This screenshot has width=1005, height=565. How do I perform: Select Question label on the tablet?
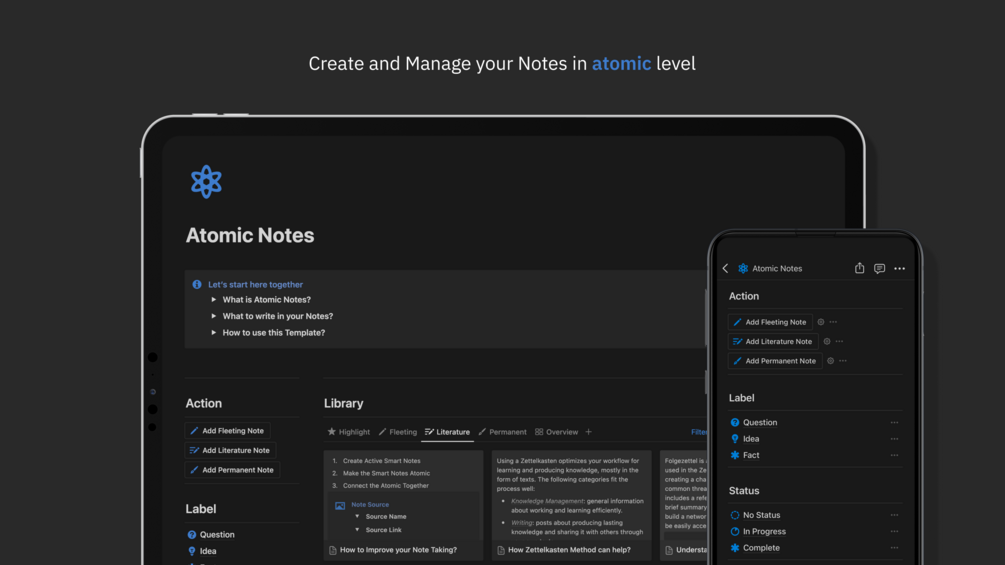211,534
